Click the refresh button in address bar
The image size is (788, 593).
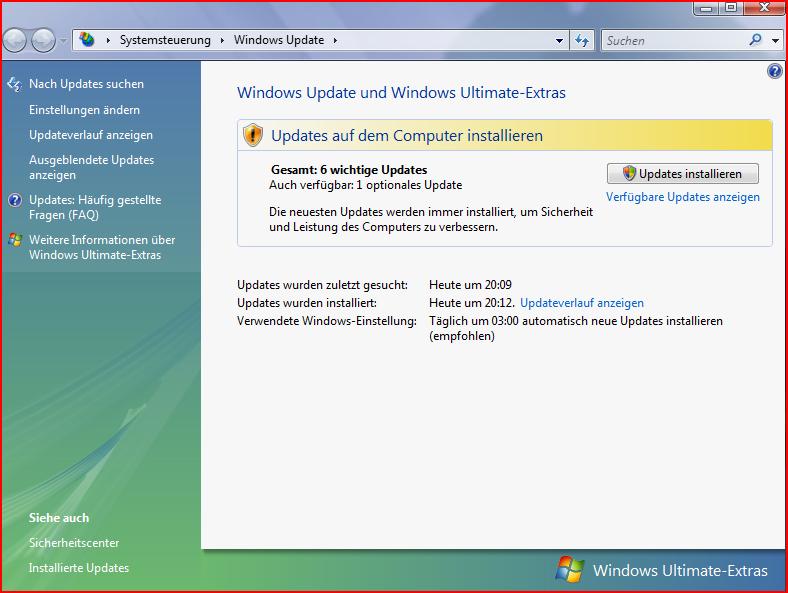tap(581, 40)
